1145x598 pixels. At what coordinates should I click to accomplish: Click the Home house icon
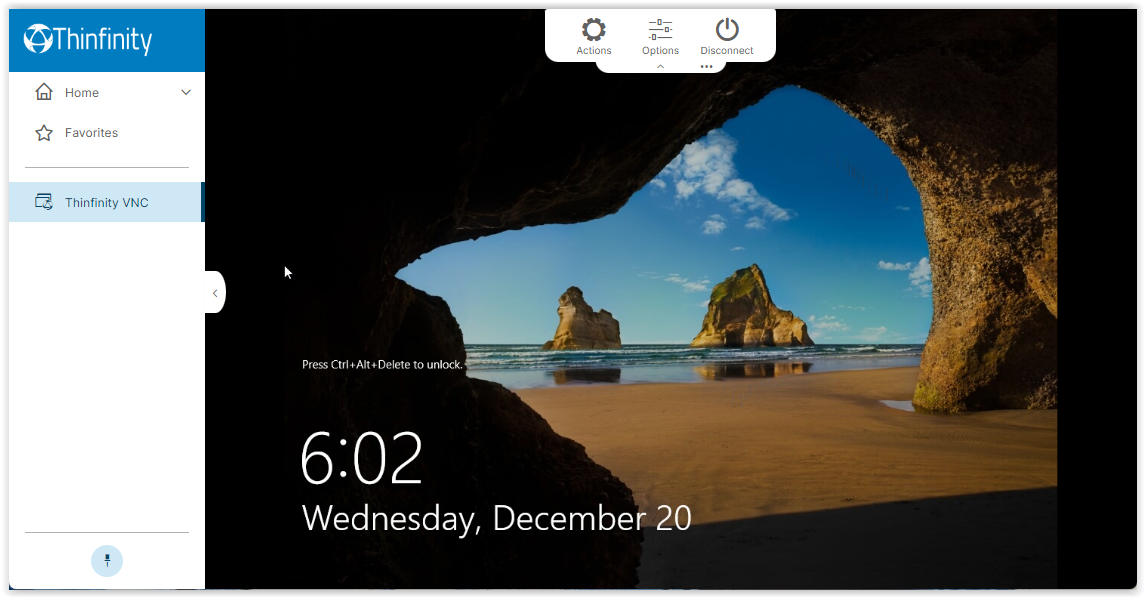point(44,92)
